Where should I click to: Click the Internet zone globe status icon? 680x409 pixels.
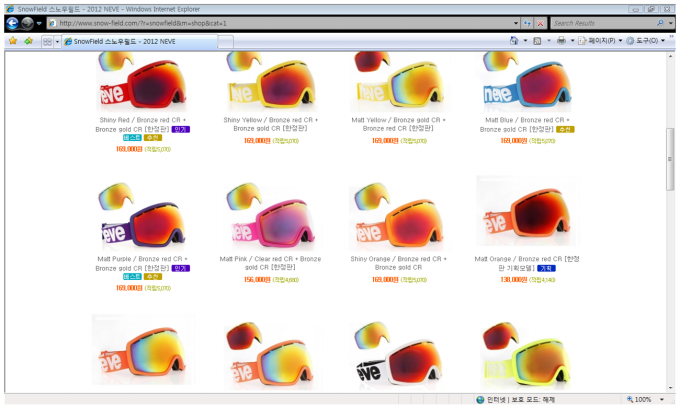[480, 399]
